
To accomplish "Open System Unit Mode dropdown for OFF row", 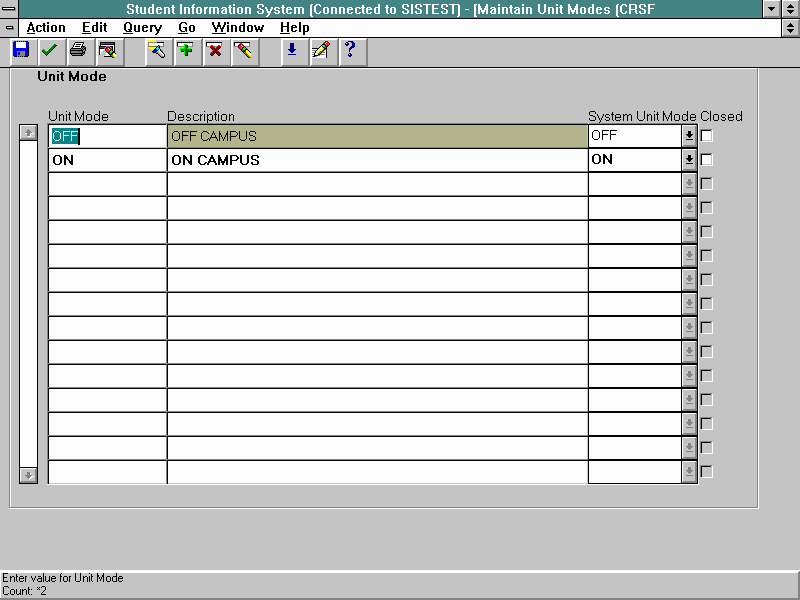I will coord(689,135).
